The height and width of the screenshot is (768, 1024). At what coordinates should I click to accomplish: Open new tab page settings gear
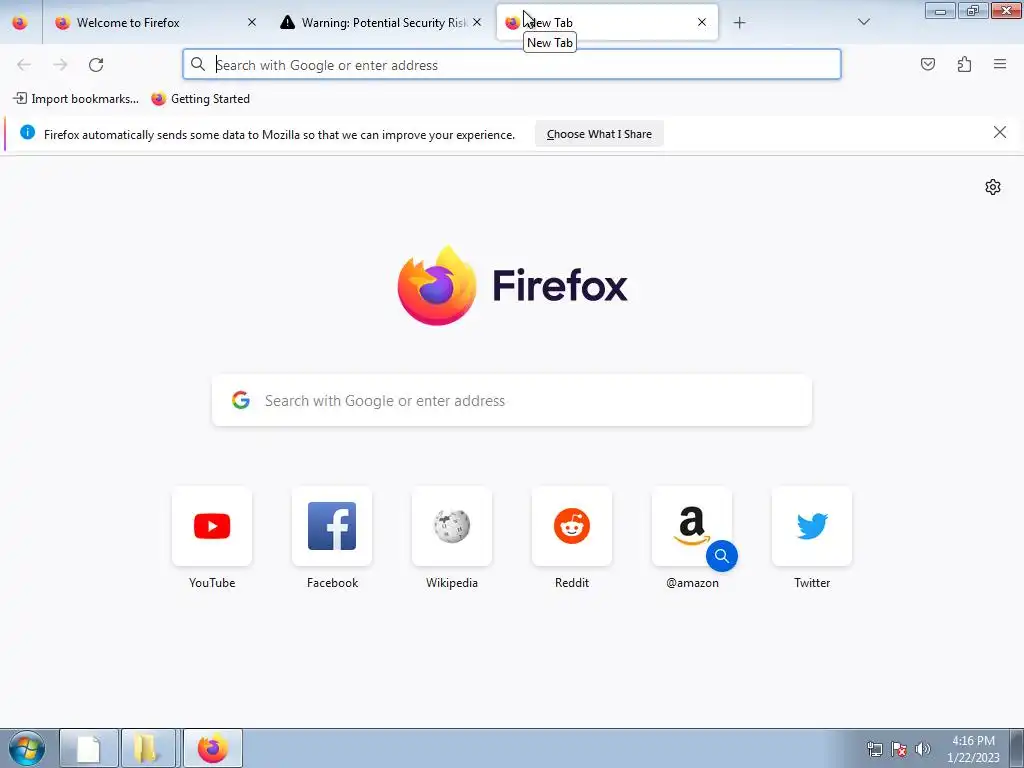993,187
